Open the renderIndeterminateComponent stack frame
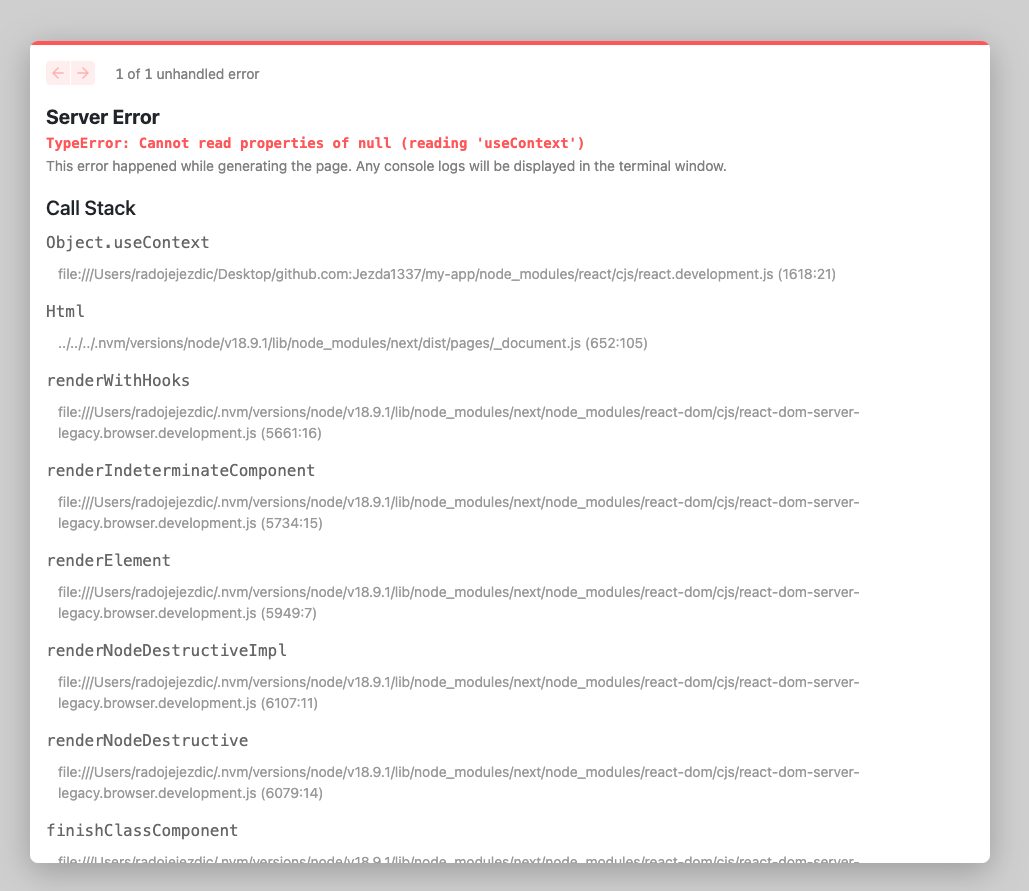 click(x=181, y=470)
